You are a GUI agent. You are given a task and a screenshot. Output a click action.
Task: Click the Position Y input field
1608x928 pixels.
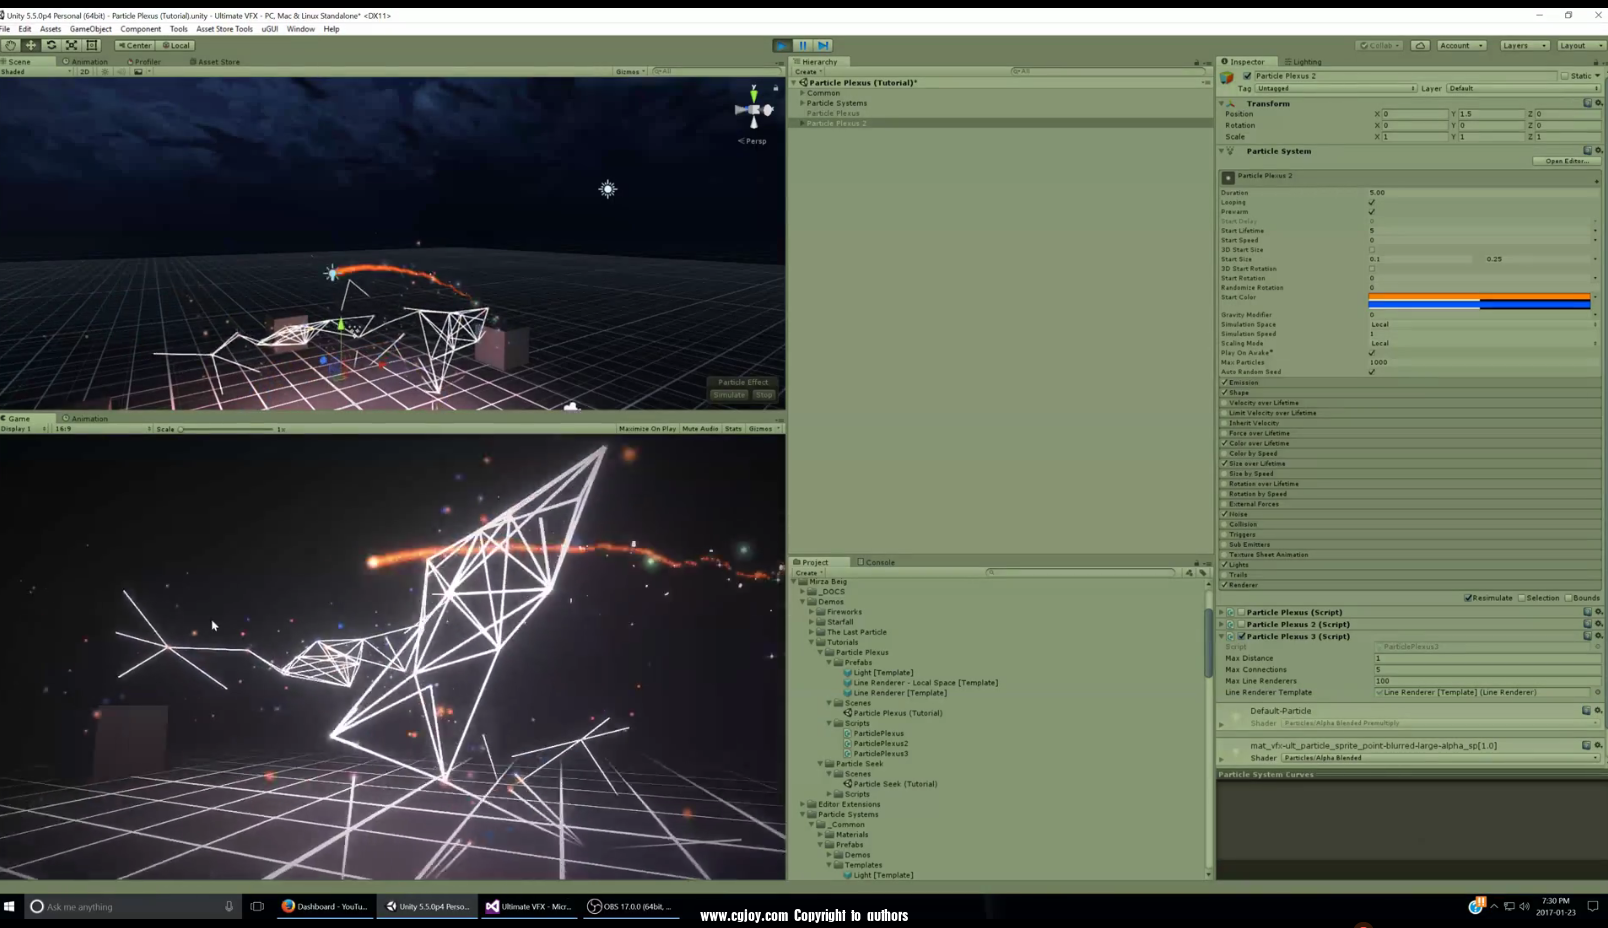tap(1491, 114)
